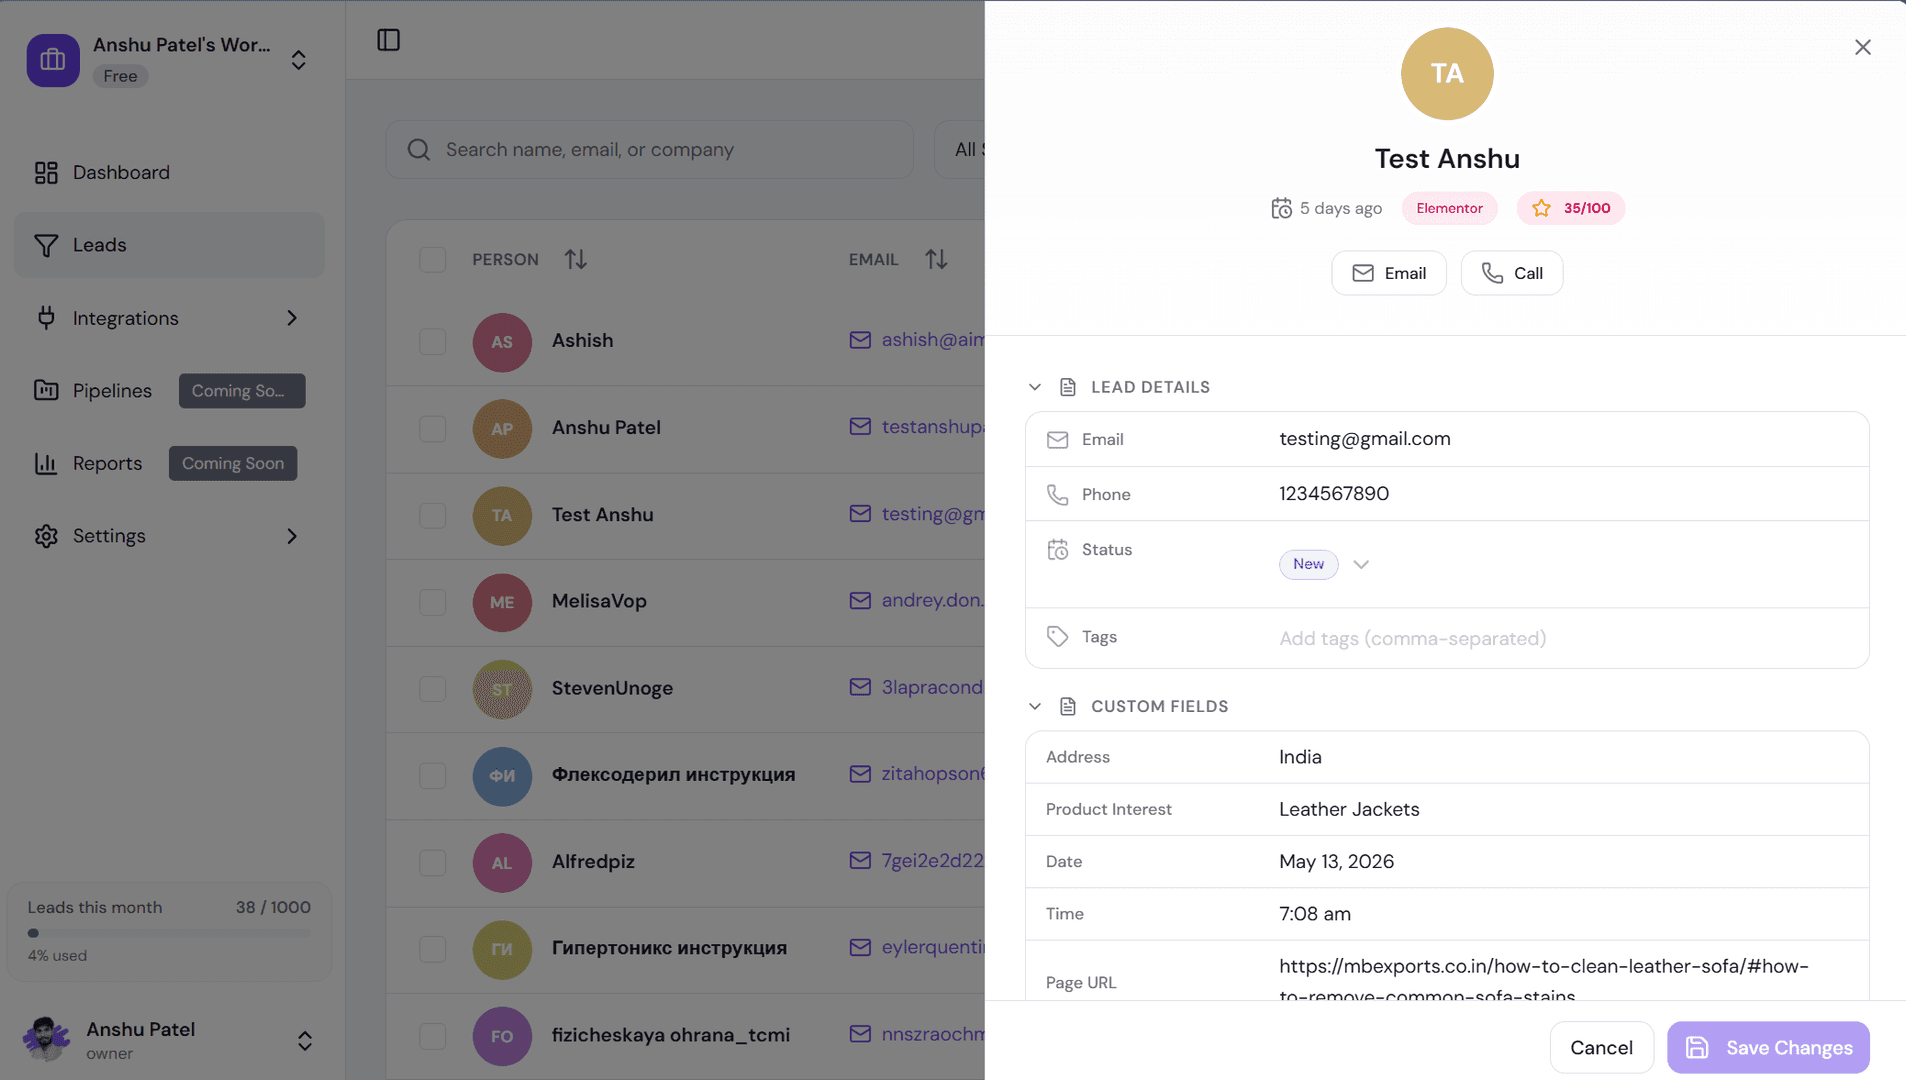Open Integrations menu item

[x=169, y=318]
